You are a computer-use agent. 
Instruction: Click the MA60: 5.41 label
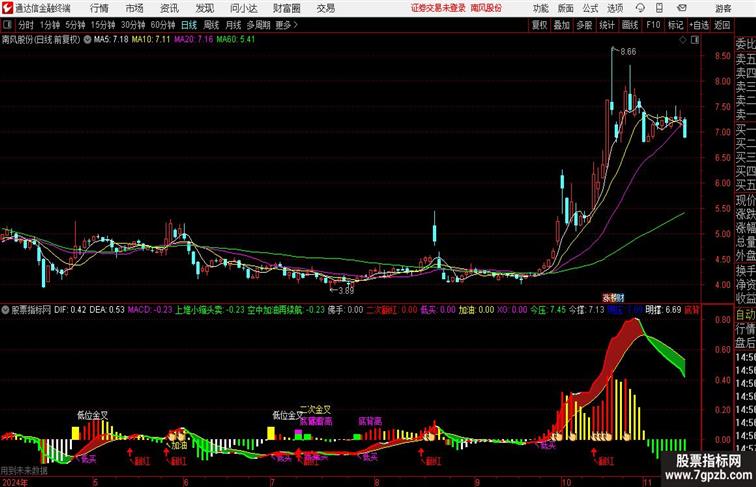click(236, 40)
